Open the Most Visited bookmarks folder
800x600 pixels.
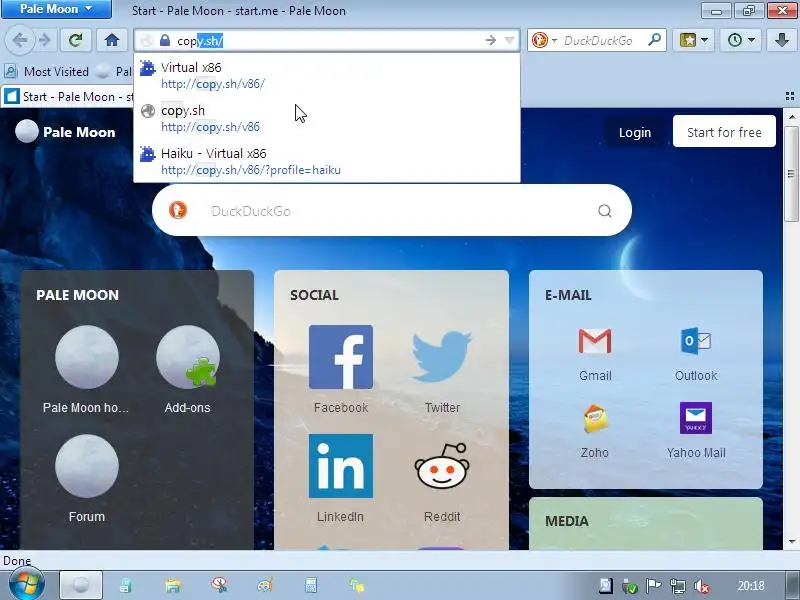47,71
